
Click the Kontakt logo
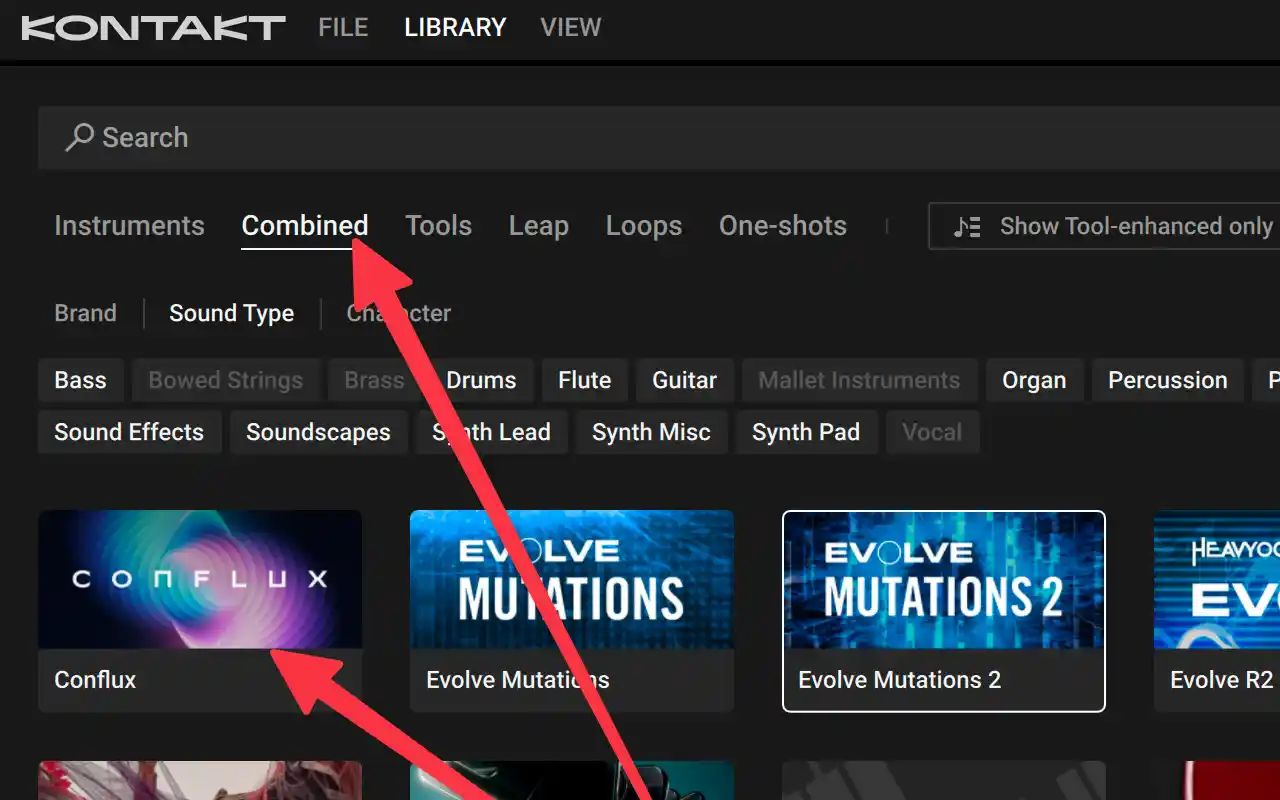point(153,27)
